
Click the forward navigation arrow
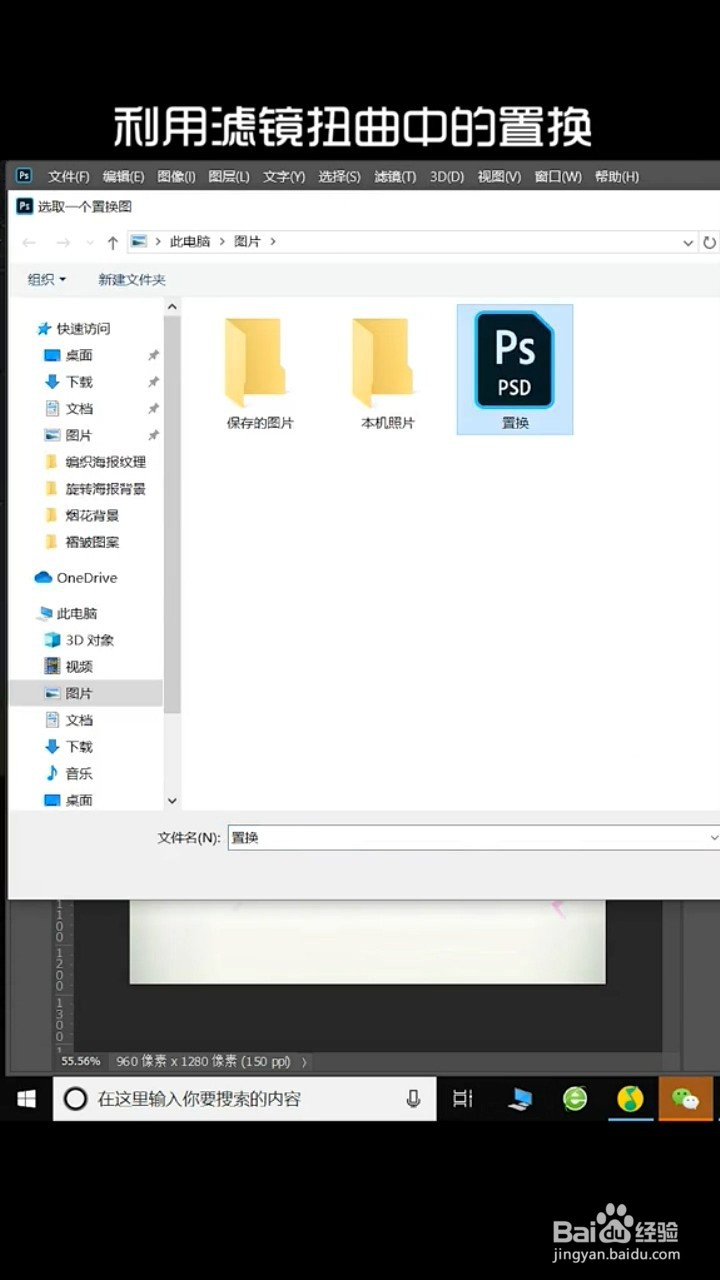(63, 242)
